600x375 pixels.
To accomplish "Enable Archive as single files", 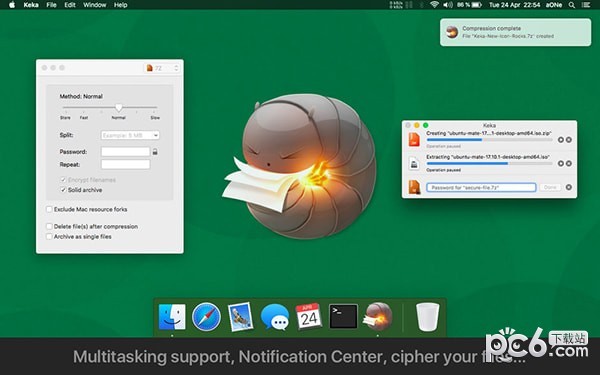I will point(49,236).
